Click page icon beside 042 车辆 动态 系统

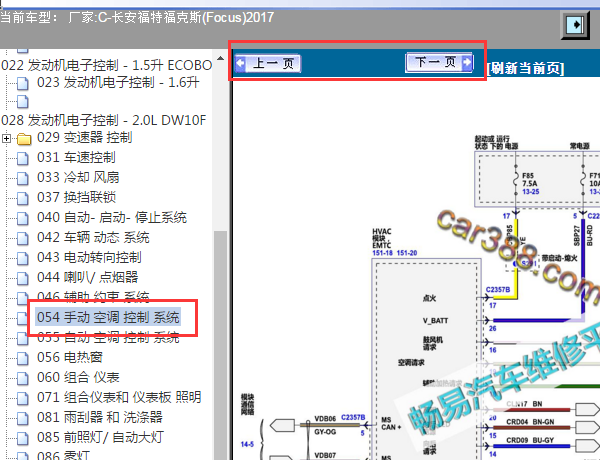click(23, 238)
